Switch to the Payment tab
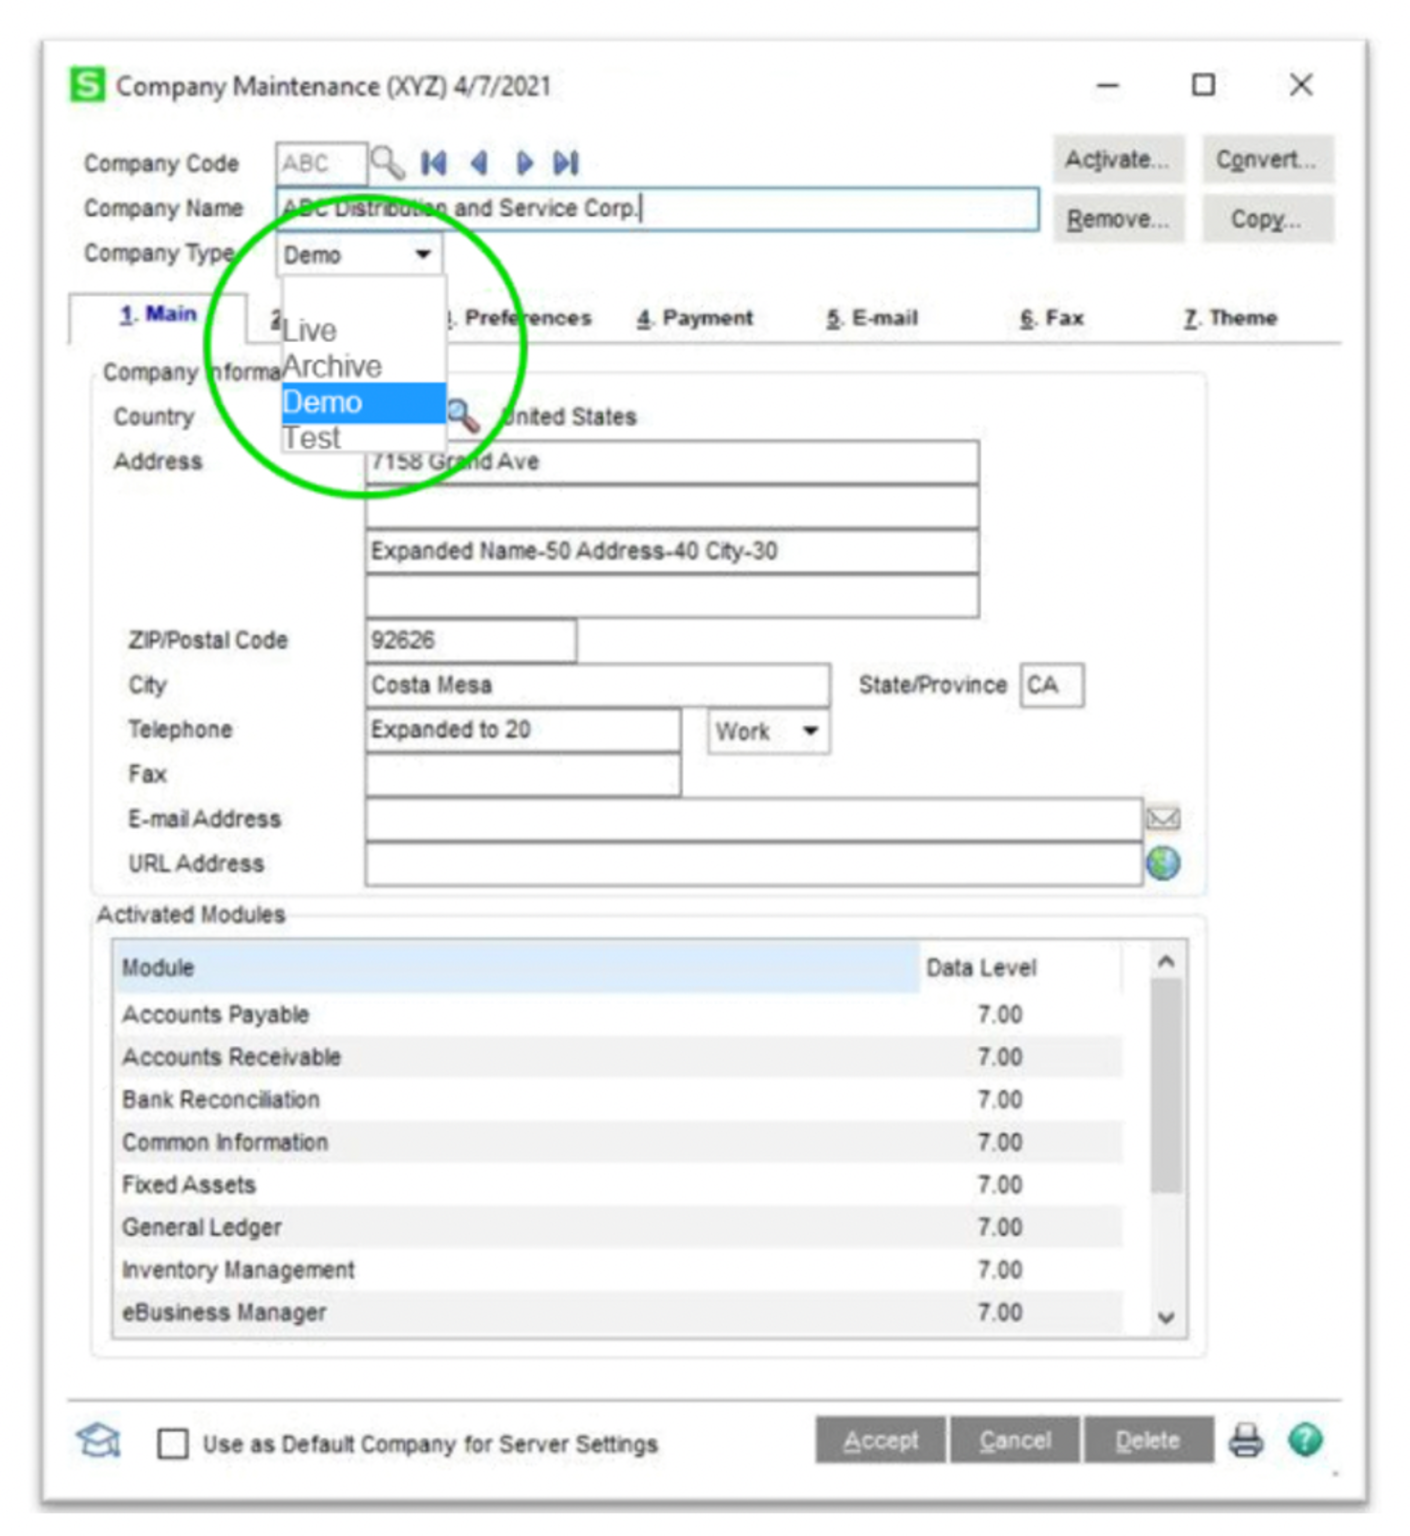The image size is (1410, 1536). tap(697, 317)
